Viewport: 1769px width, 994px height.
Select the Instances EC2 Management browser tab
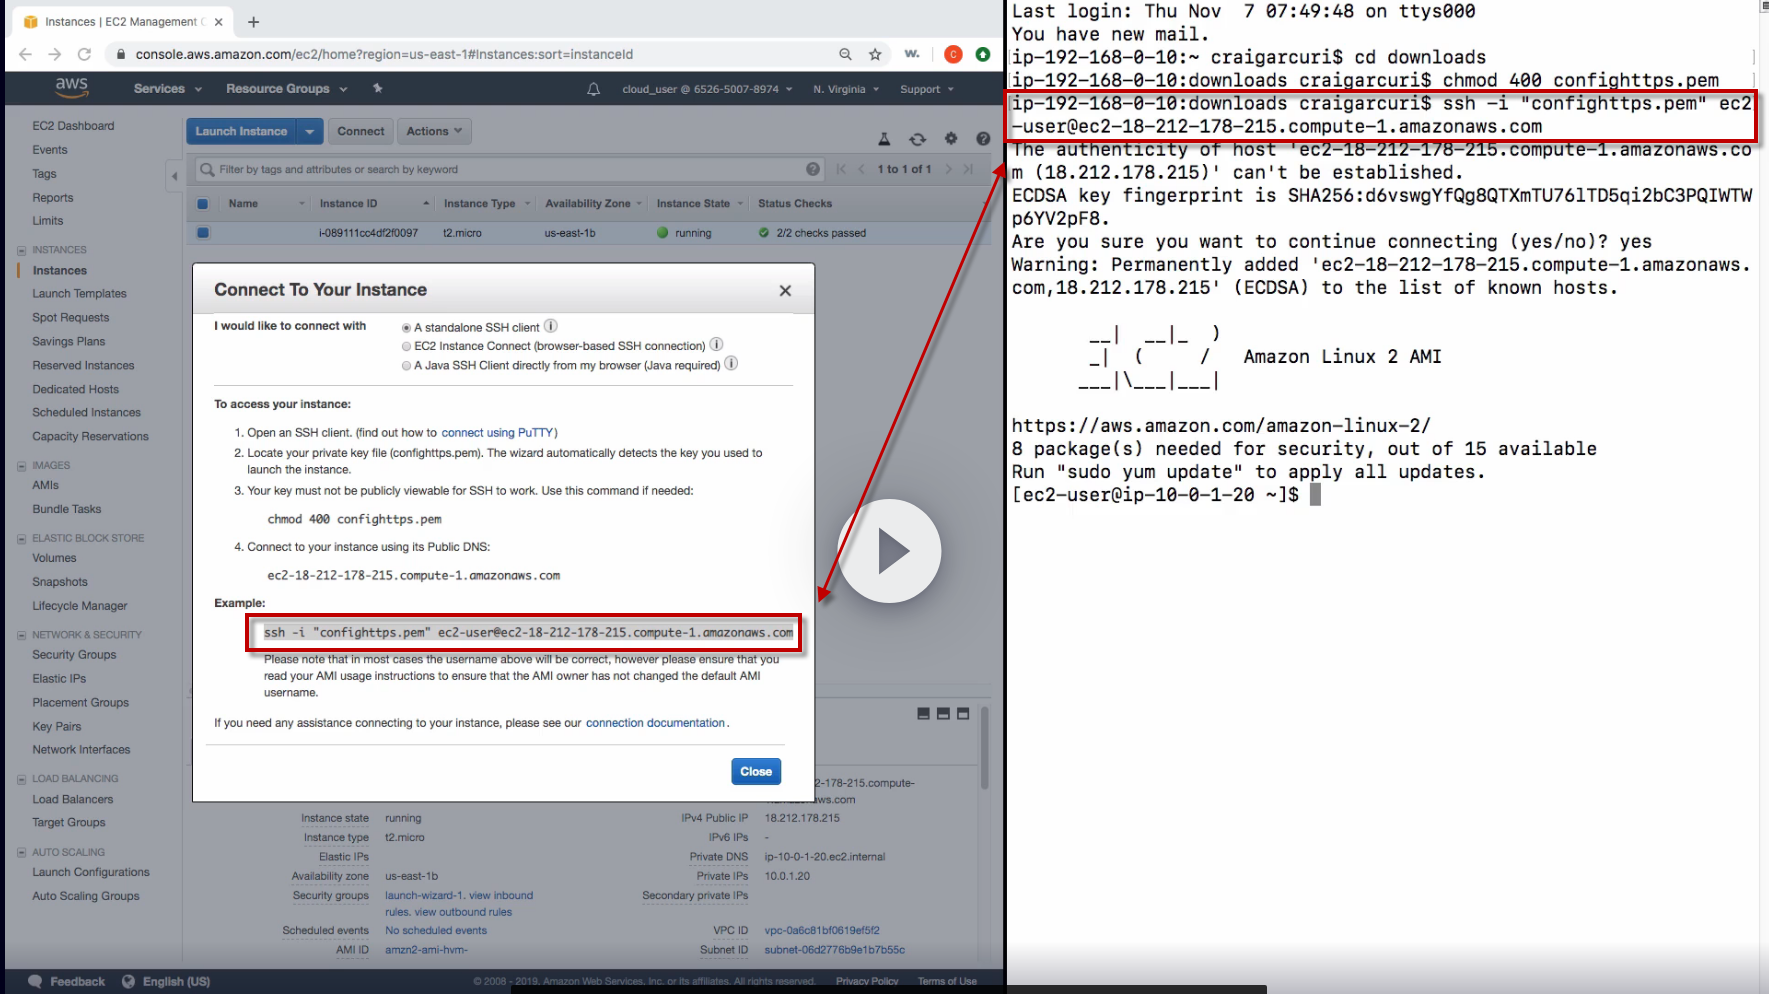(123, 22)
